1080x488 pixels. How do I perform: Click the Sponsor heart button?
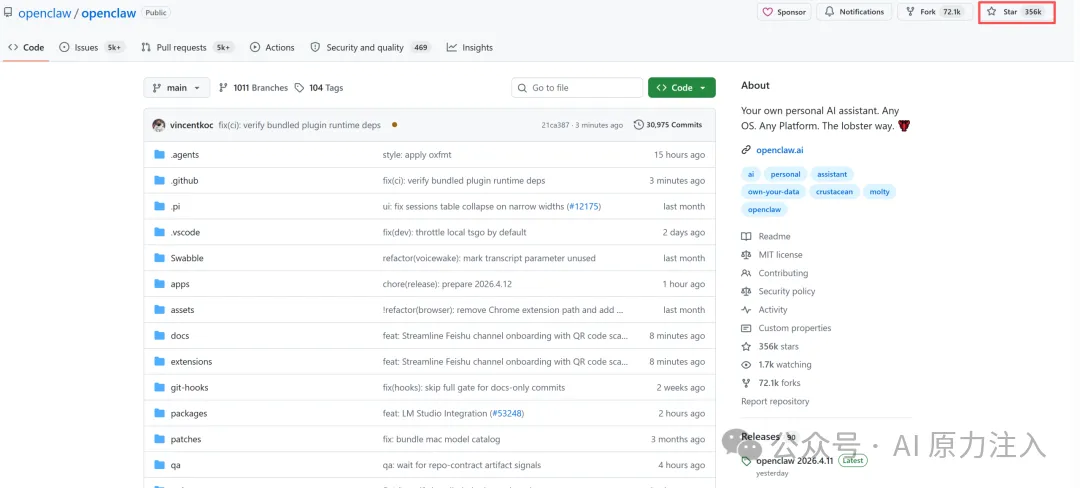(x=784, y=12)
